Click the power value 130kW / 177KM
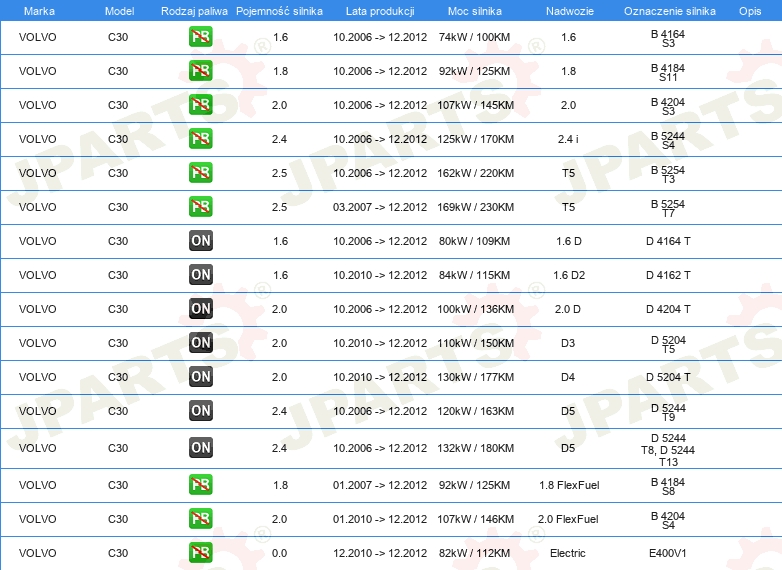Viewport: 782px width, 570px height. click(475, 377)
